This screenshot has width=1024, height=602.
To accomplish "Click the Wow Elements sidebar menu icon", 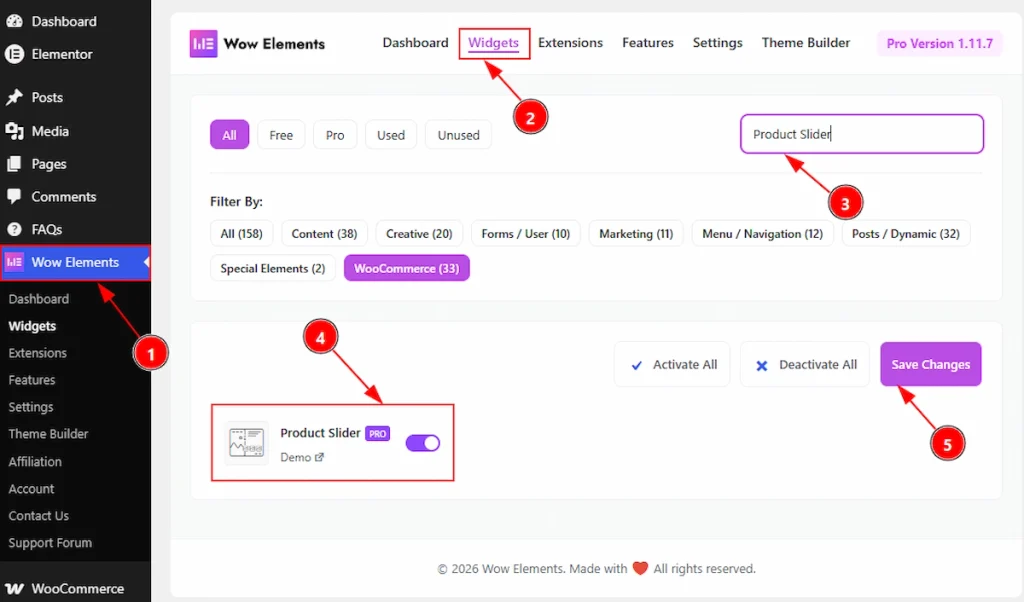I will (x=14, y=262).
